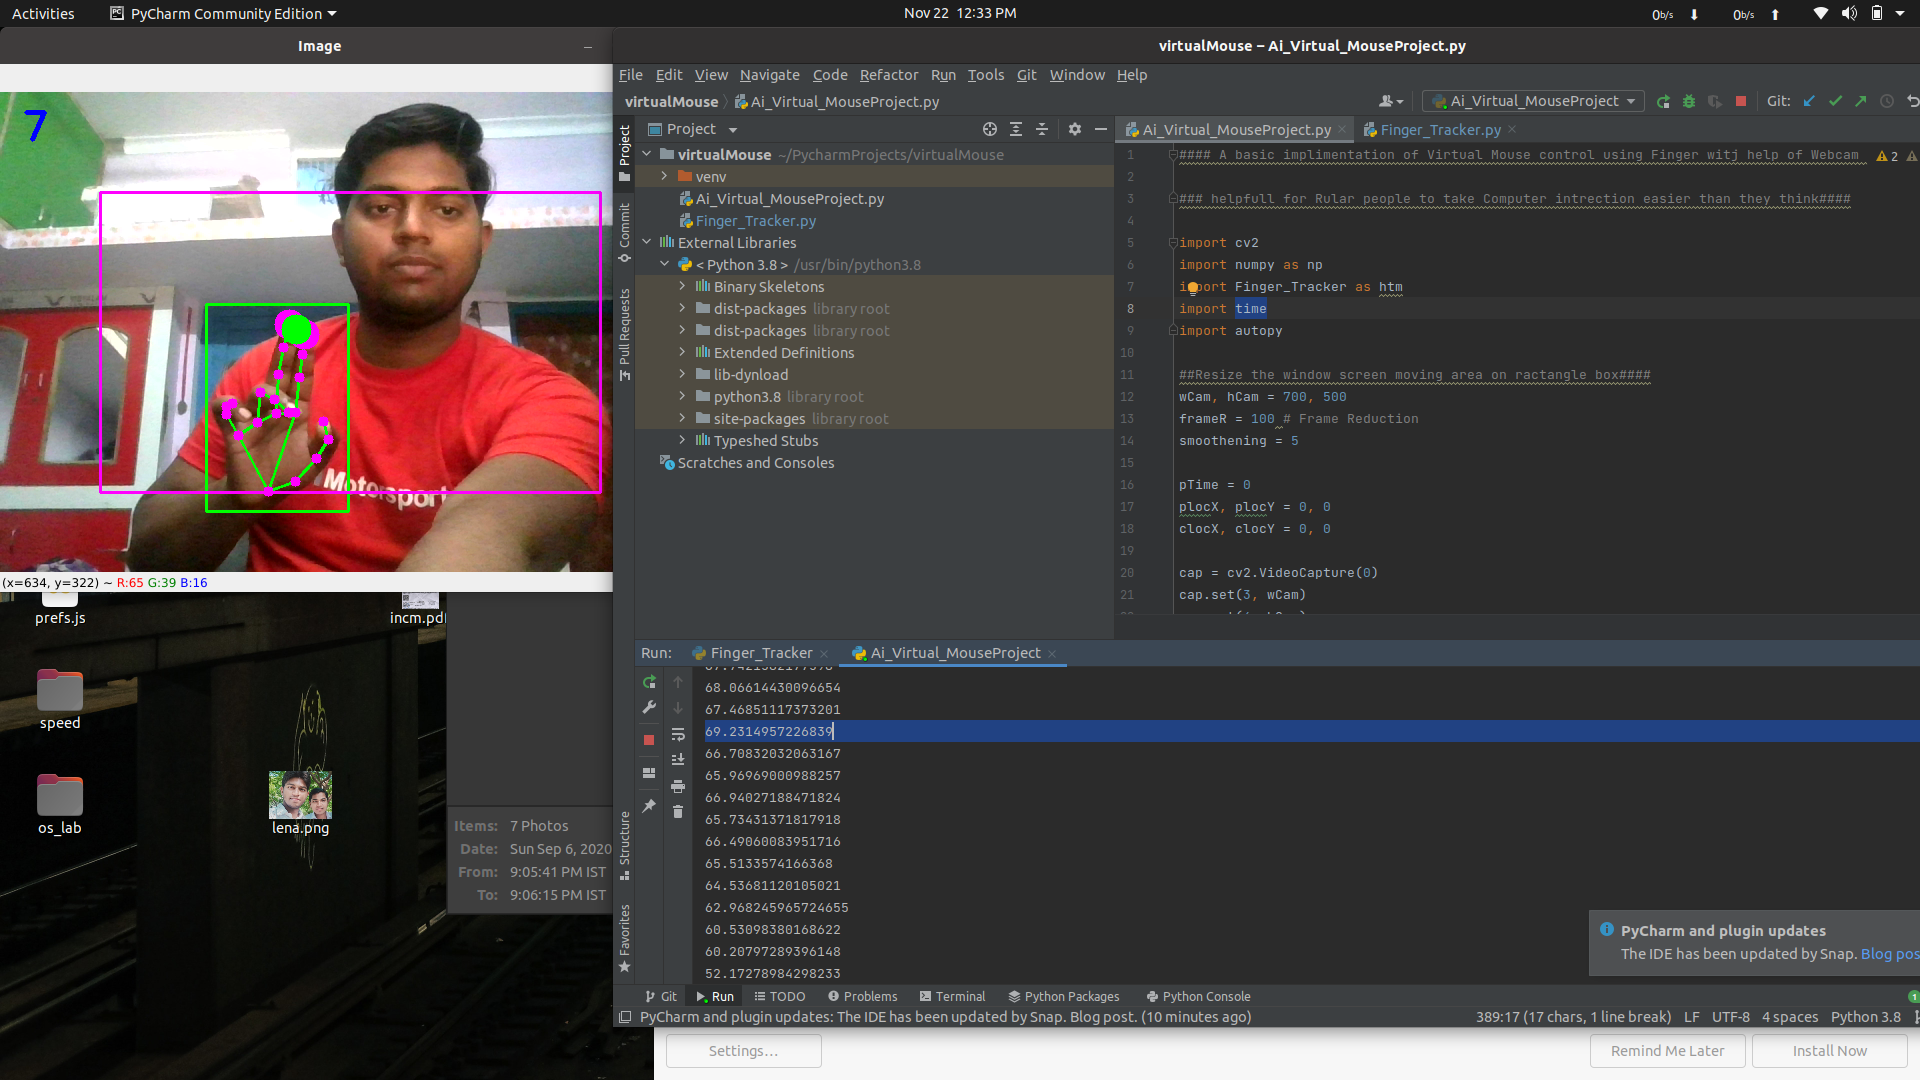The height and width of the screenshot is (1080, 1920).
Task: Collapse all nodes in Project view
Action: 1042,129
